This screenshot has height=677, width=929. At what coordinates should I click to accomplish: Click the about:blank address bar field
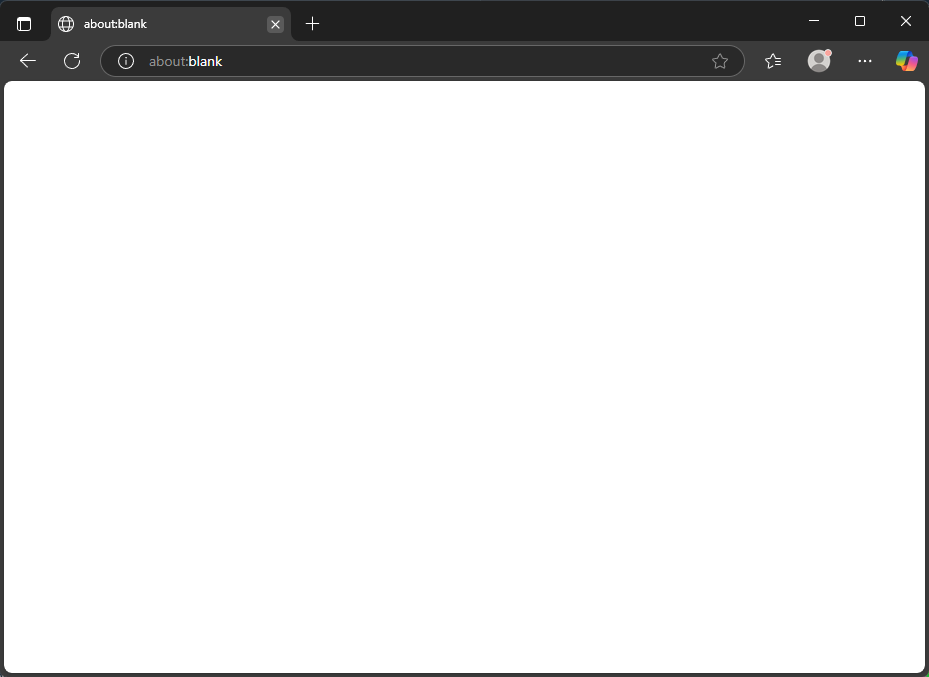point(422,61)
